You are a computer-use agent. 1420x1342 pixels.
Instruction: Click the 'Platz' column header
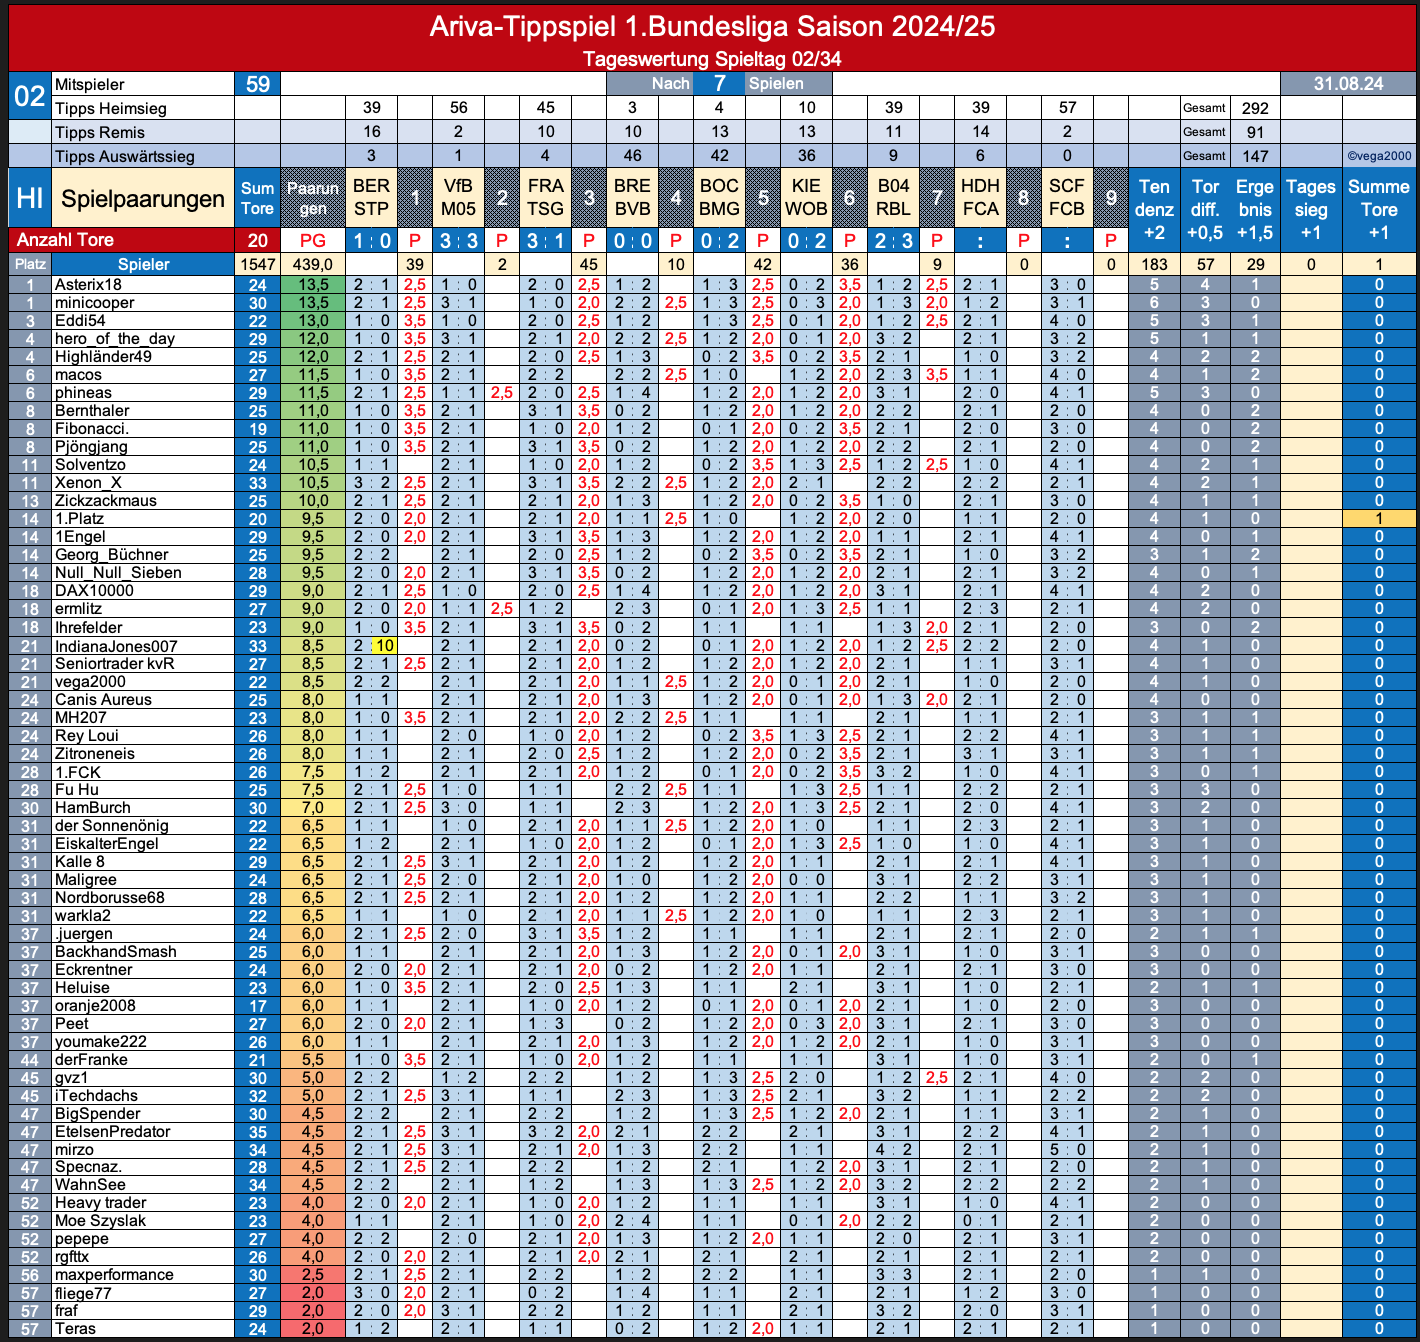pos(30,264)
